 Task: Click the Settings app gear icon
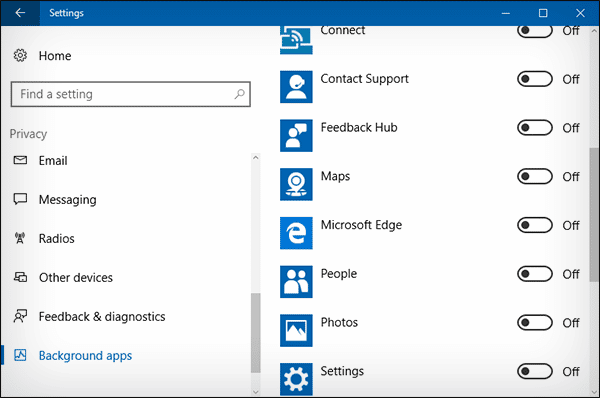pyautogui.click(x=296, y=379)
